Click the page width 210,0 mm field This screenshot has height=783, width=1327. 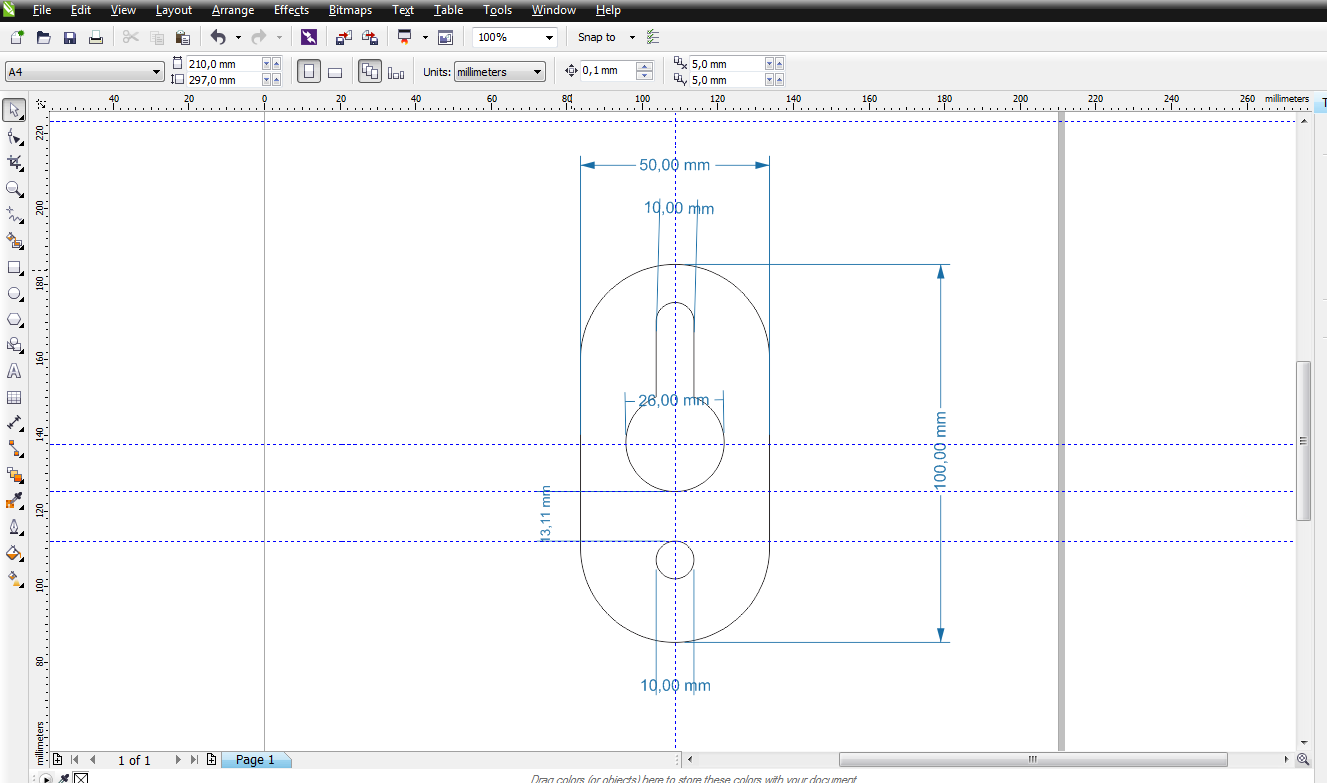(223, 64)
